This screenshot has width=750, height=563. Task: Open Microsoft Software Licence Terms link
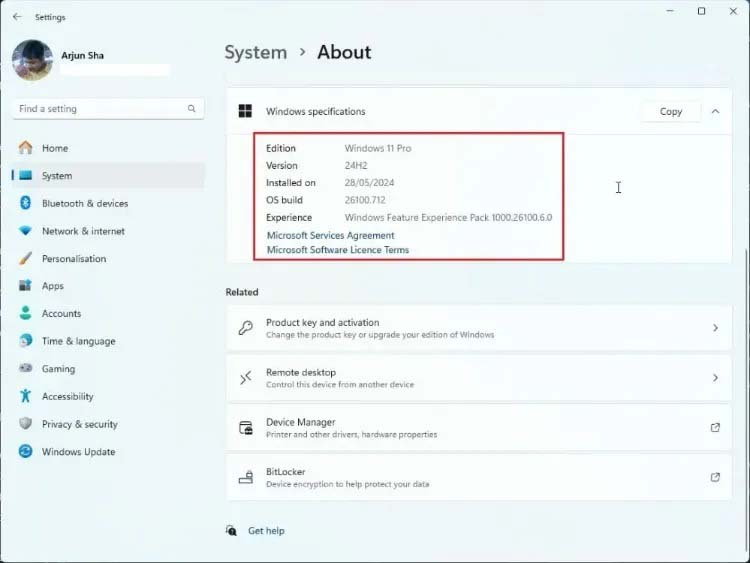tap(337, 250)
